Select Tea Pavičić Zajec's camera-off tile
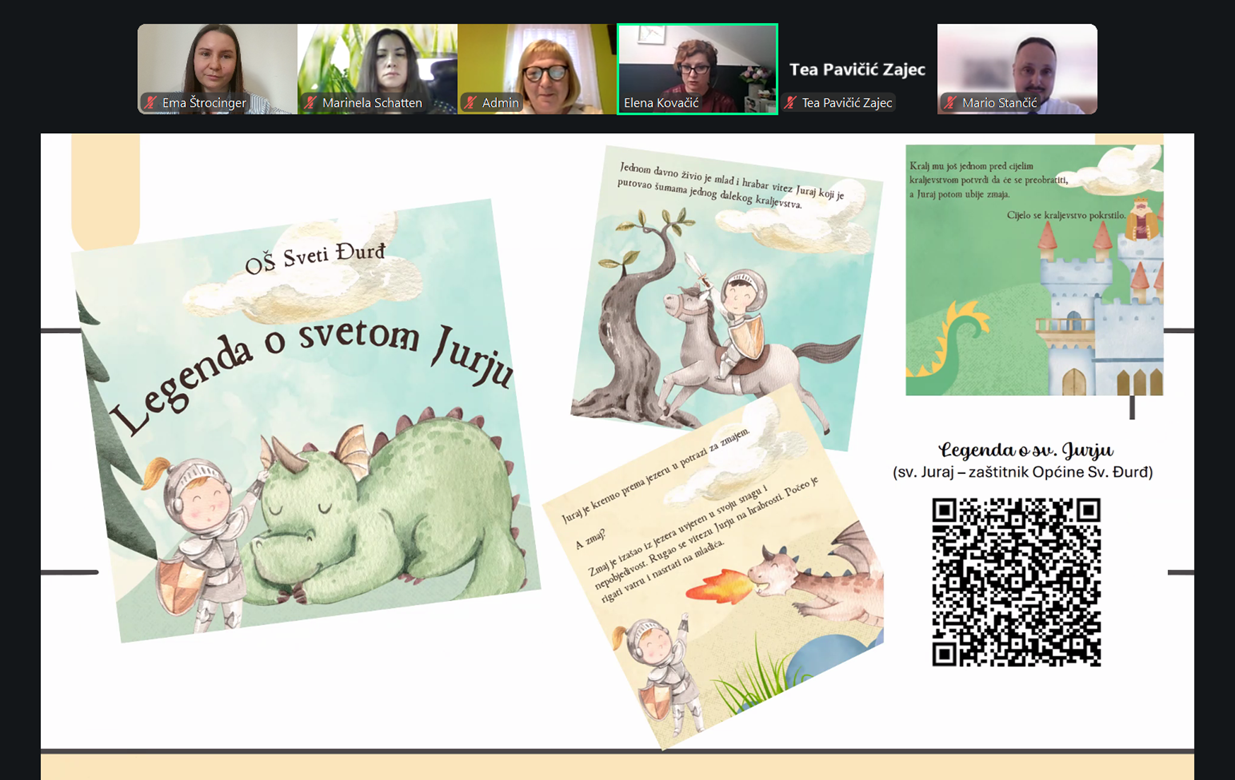This screenshot has width=1235, height=780. (857, 60)
